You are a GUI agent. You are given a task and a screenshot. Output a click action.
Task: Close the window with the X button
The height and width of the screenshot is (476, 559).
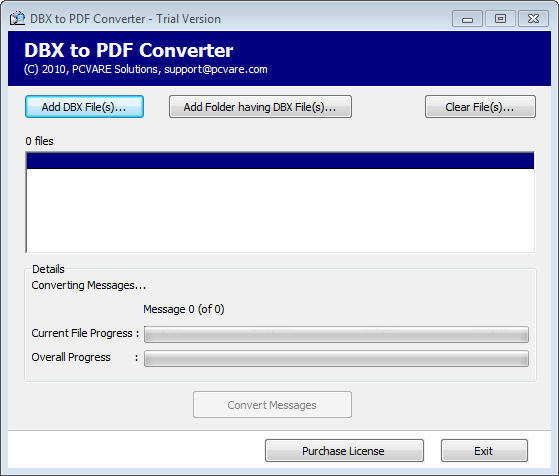click(x=533, y=19)
